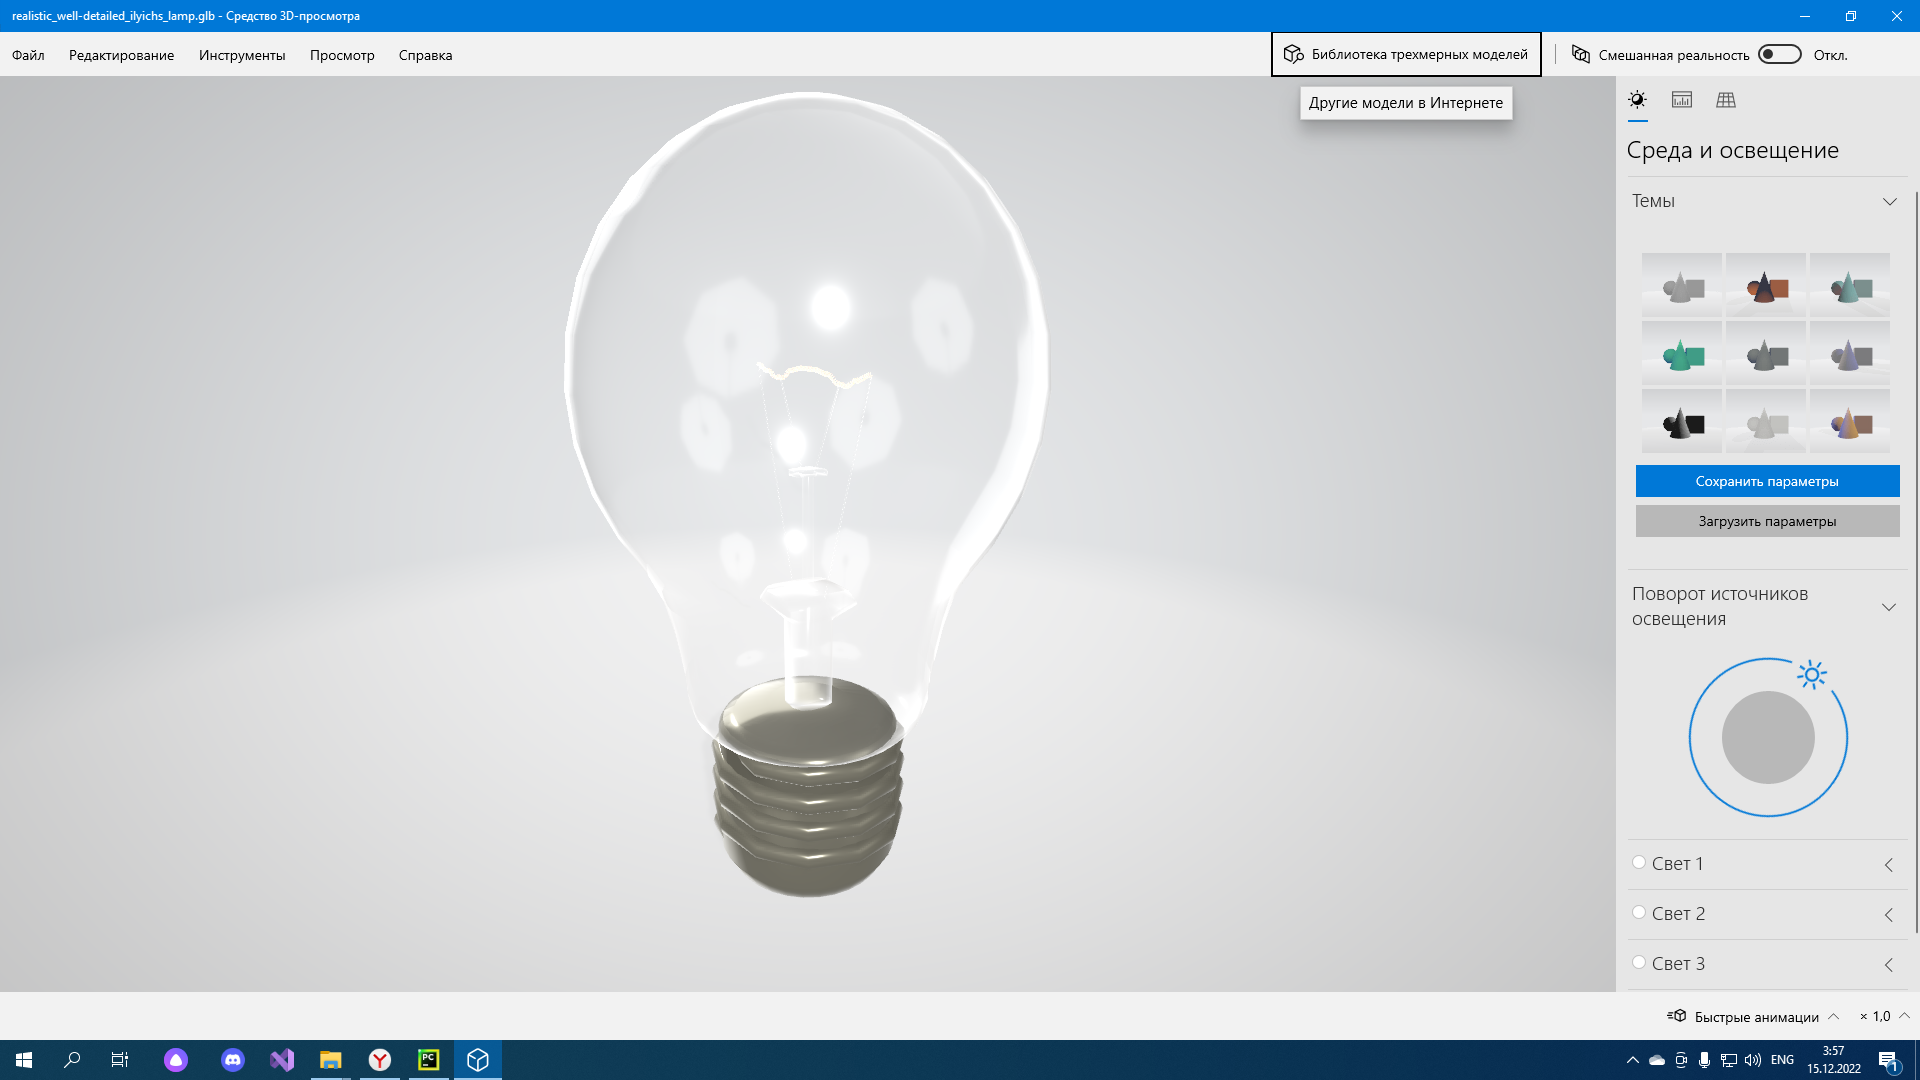Click the Сохранить параметры button
The width and height of the screenshot is (1920, 1080).
[1766, 480]
